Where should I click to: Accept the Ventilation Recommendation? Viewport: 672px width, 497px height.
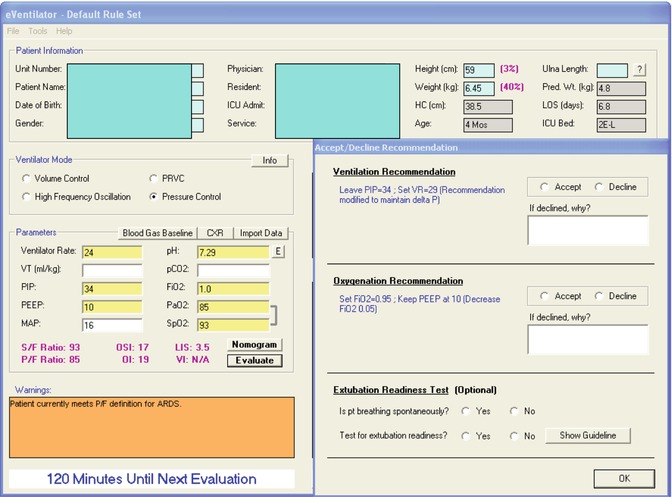pyautogui.click(x=544, y=187)
